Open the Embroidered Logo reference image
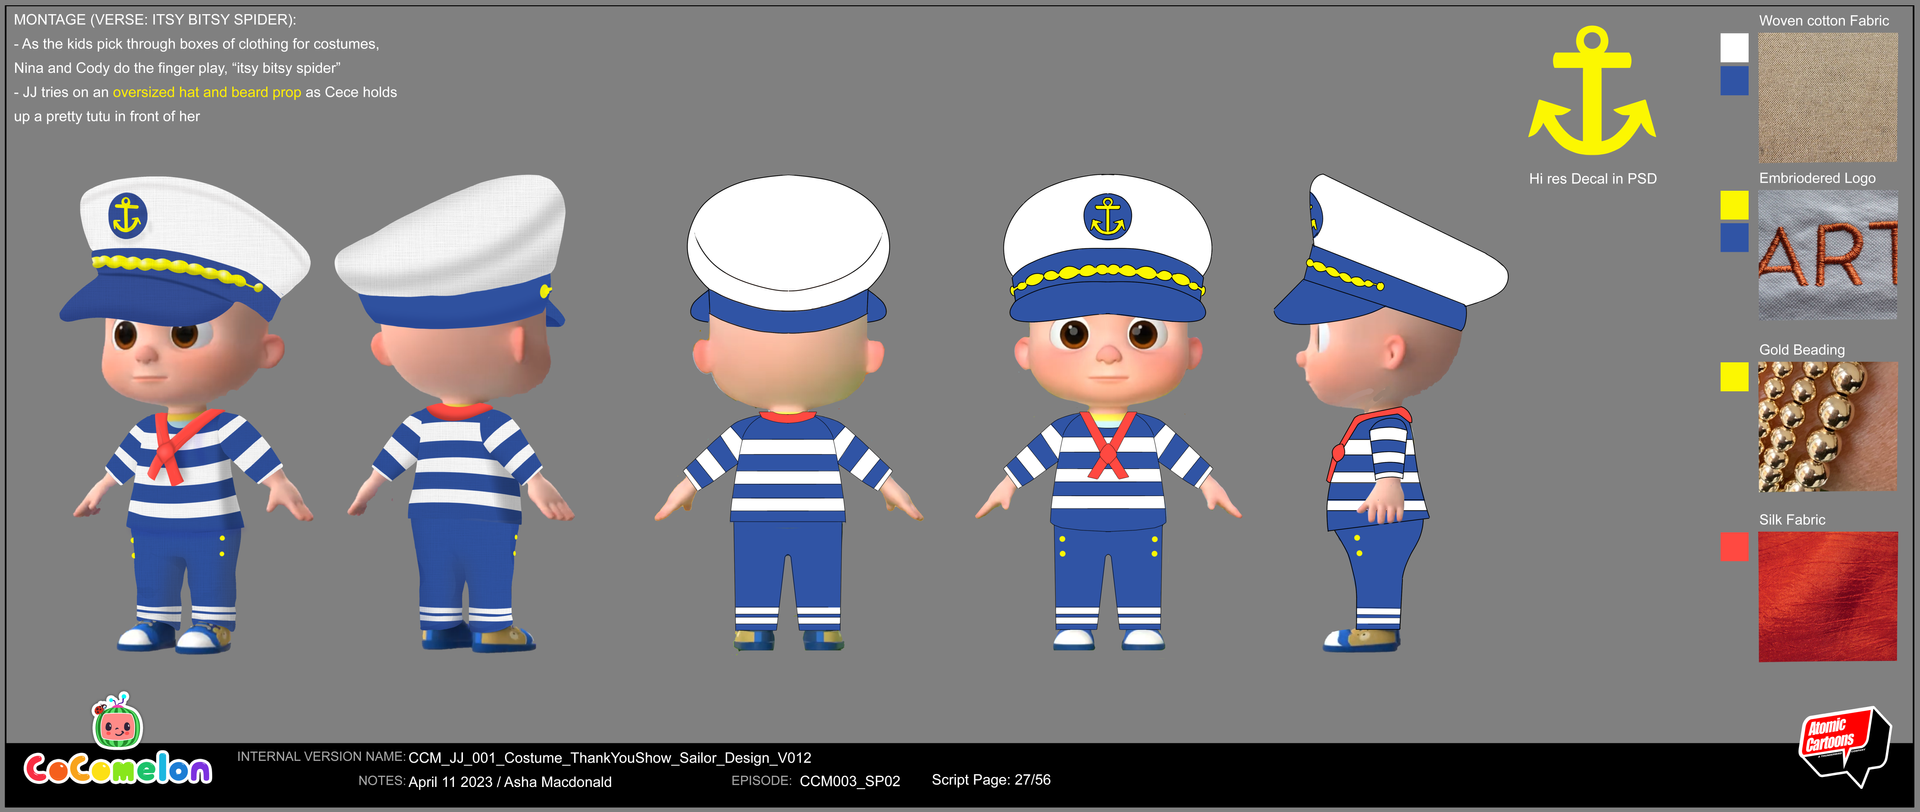Image resolution: width=1920 pixels, height=812 pixels. [1827, 255]
